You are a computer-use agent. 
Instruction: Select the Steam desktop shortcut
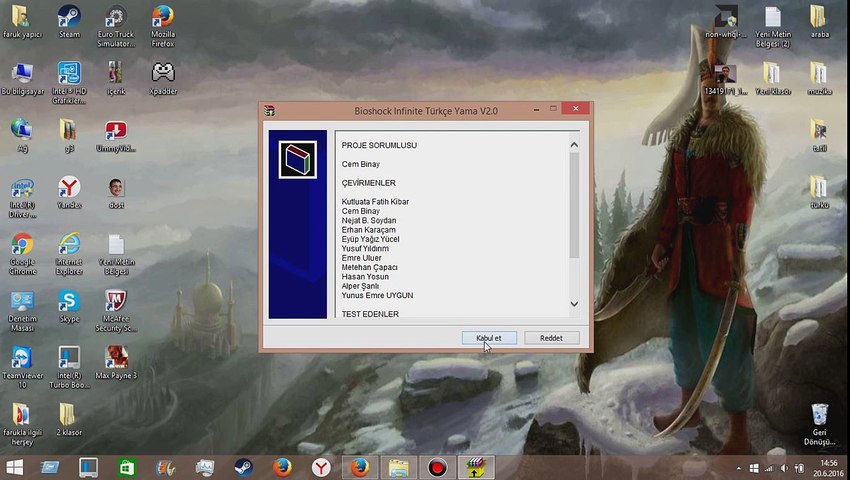coord(69,22)
